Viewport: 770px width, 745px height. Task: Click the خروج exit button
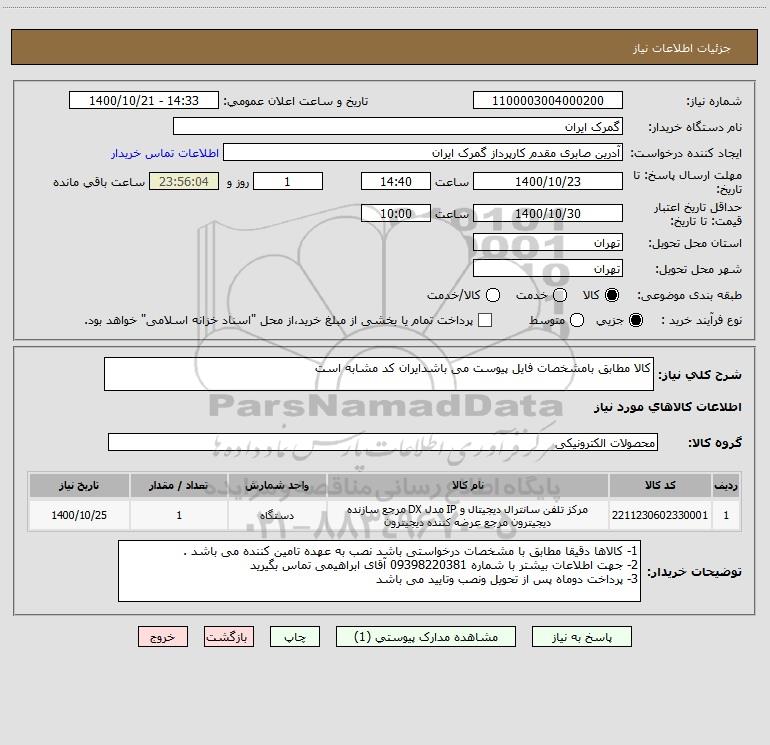(163, 637)
